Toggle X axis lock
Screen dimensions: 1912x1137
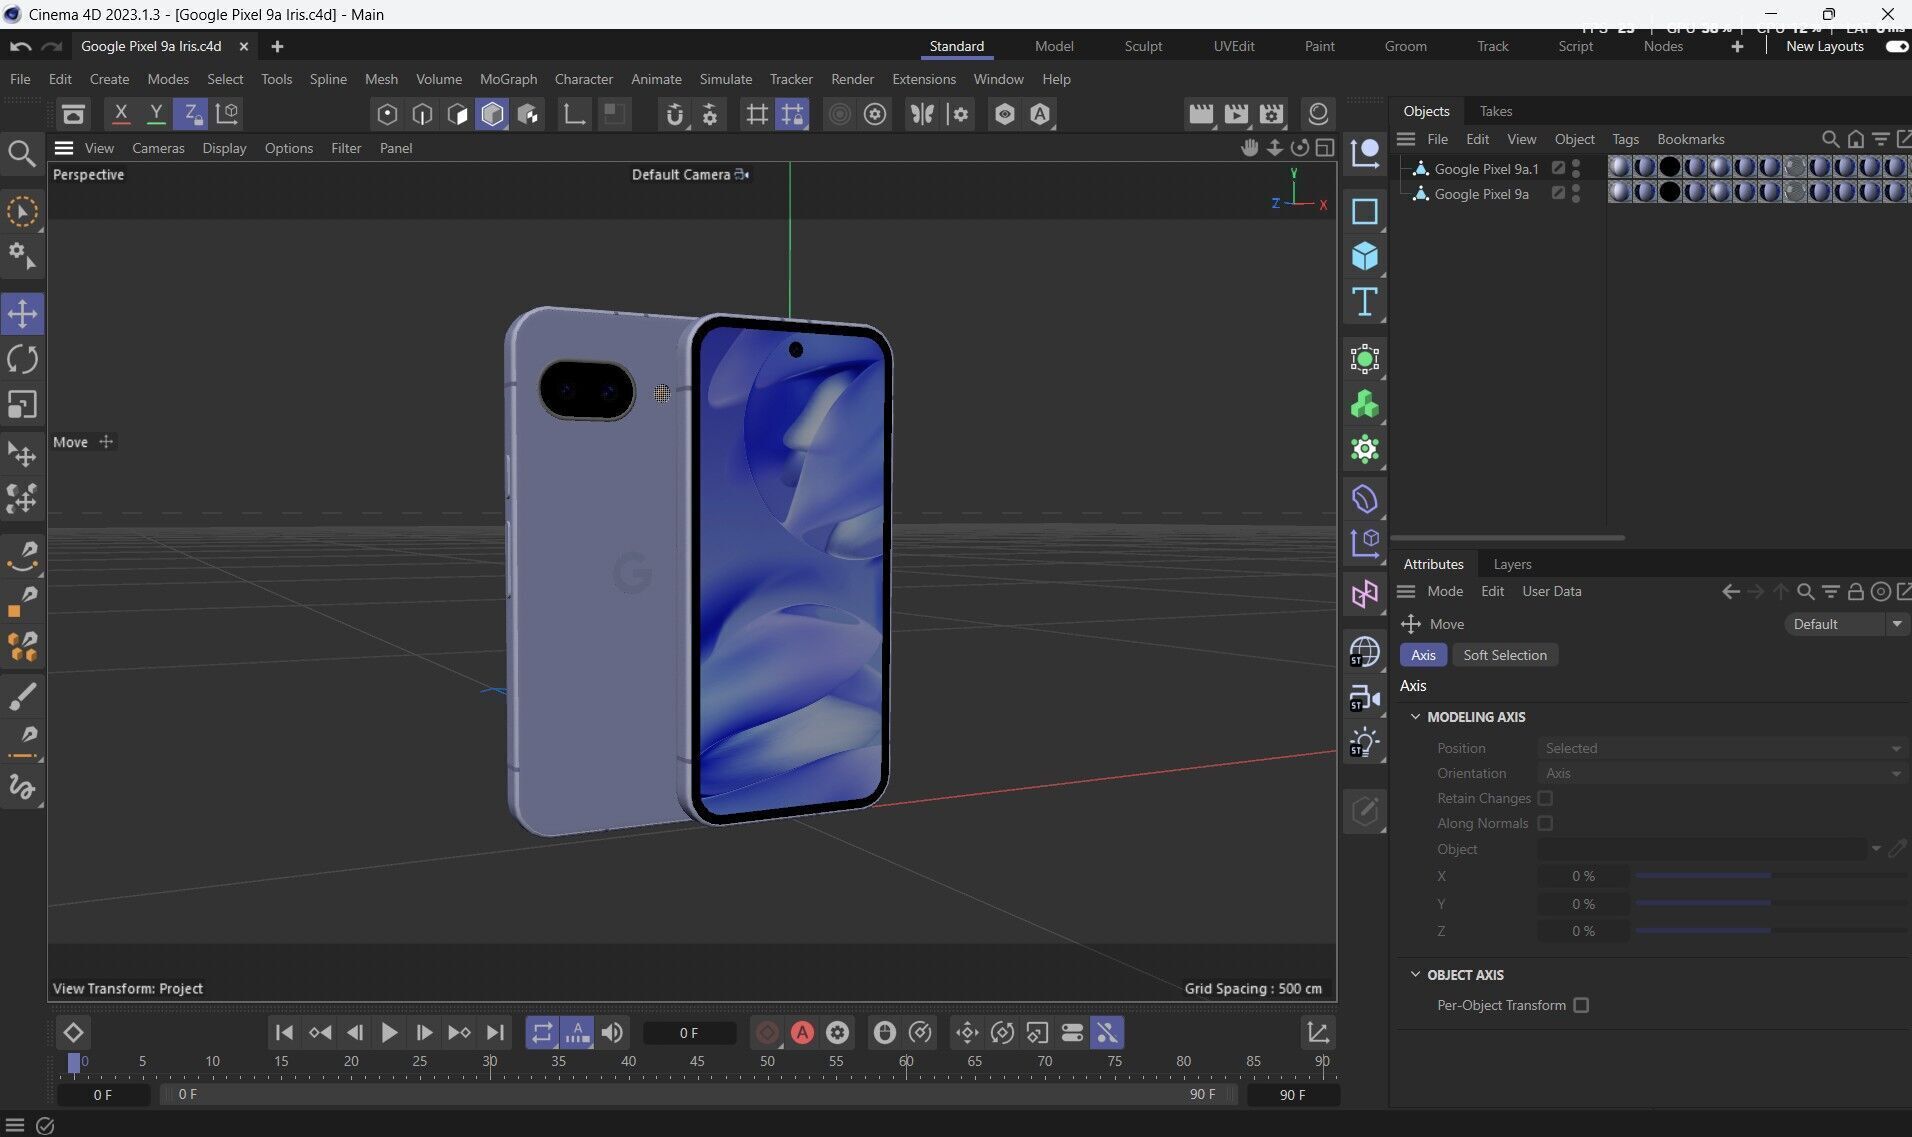click(121, 114)
